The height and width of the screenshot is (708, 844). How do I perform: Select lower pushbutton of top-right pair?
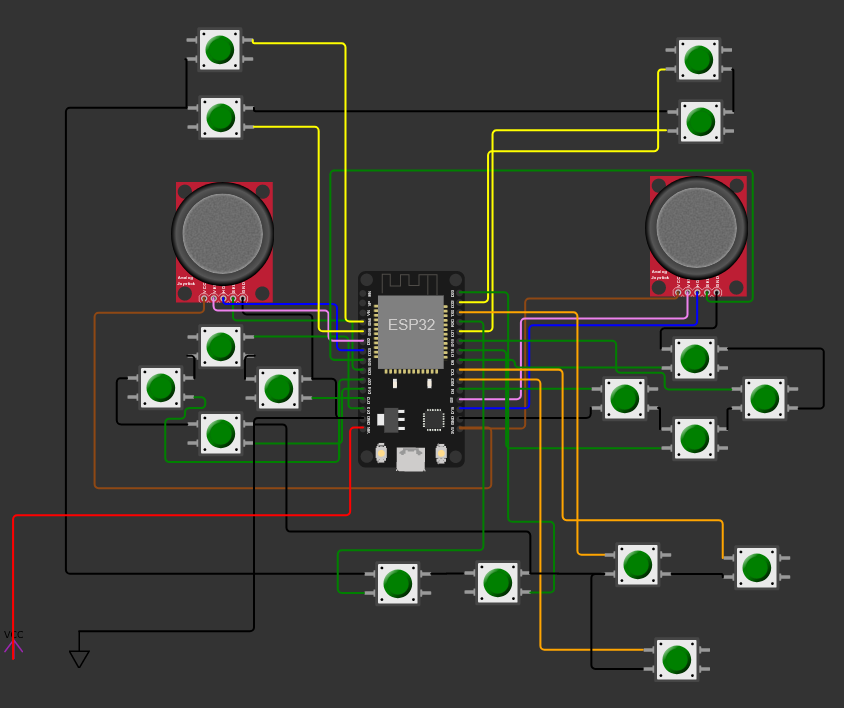tap(700, 122)
